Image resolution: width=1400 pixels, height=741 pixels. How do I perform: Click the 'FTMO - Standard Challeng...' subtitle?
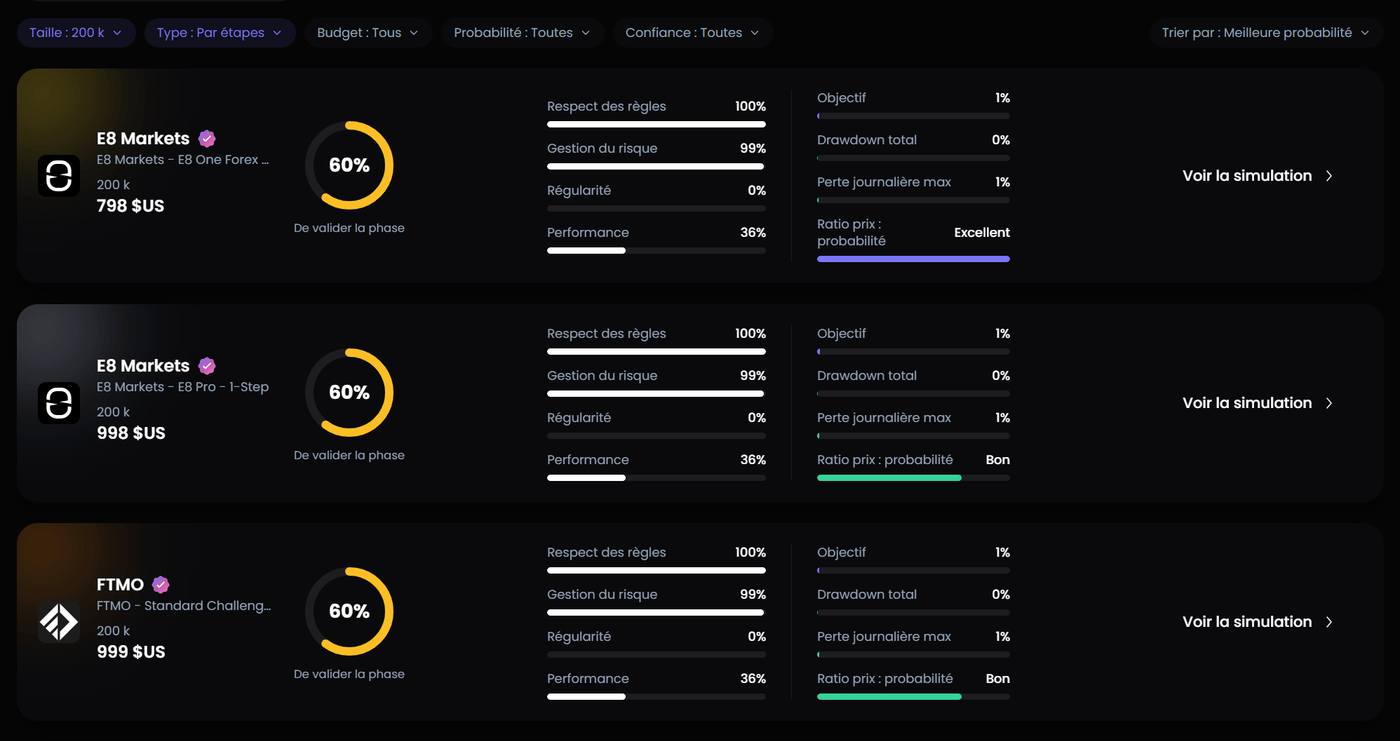pos(184,606)
